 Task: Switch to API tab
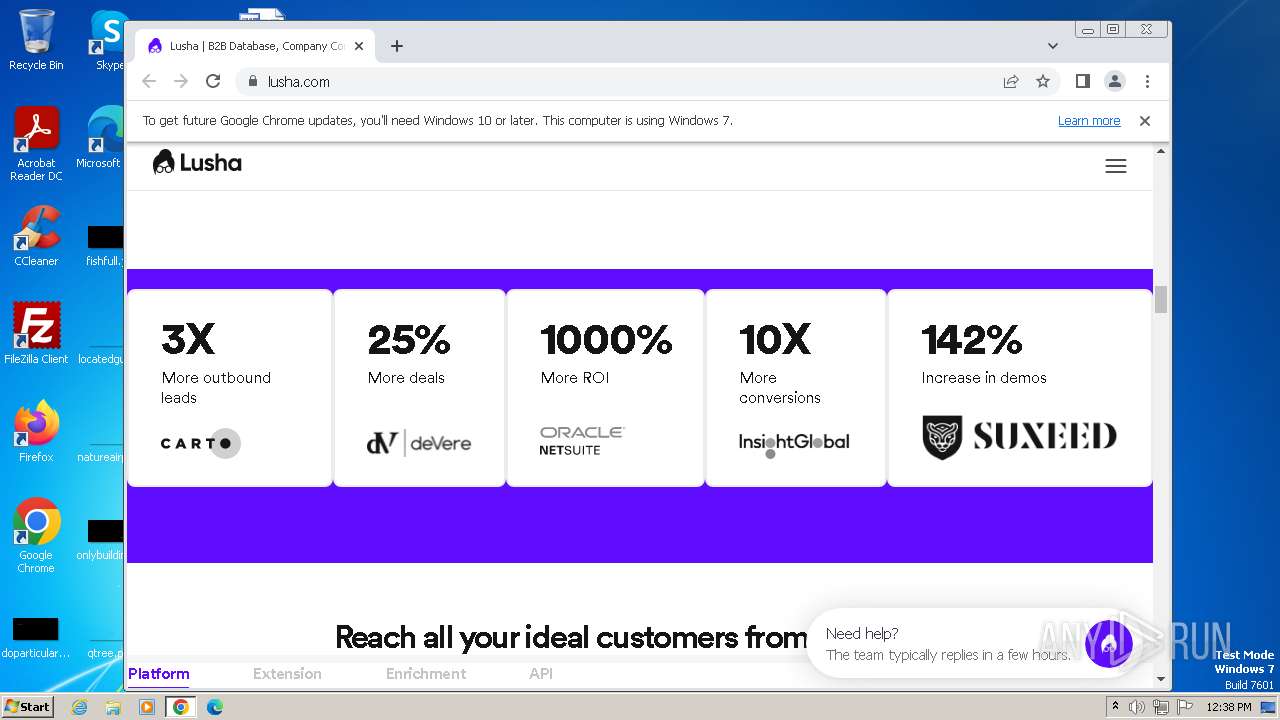tap(541, 674)
